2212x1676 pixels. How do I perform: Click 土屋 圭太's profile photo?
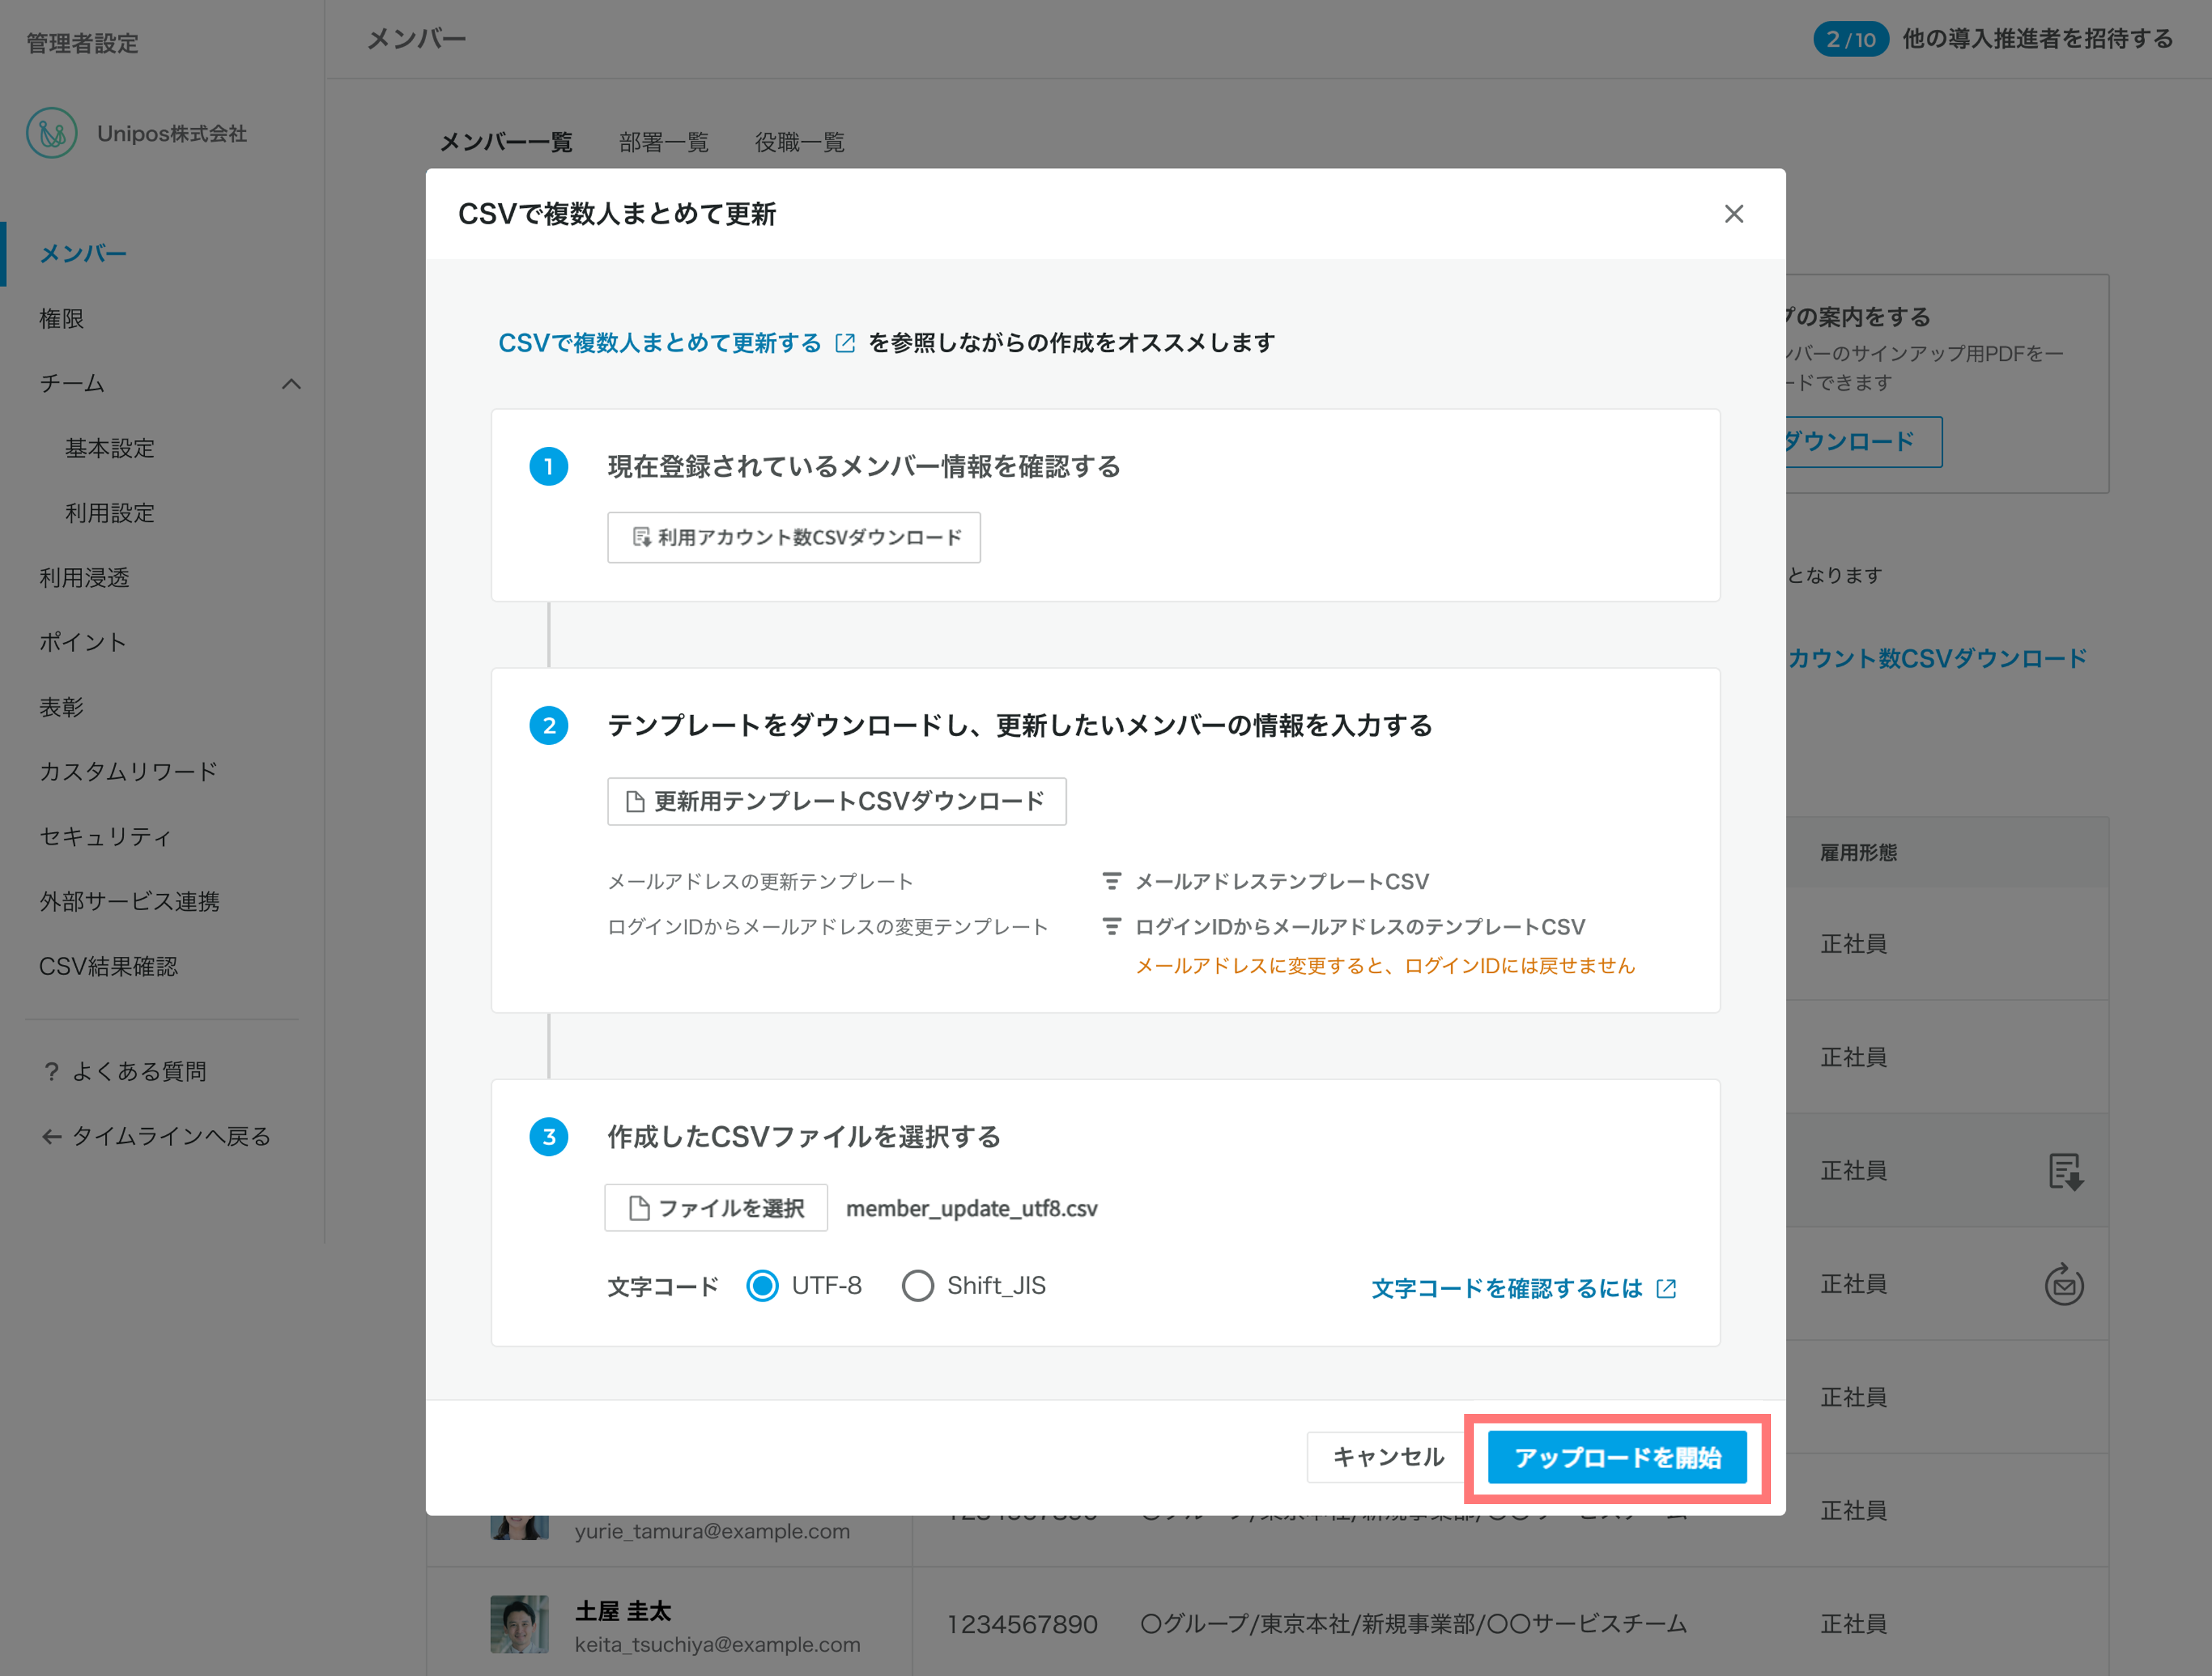[519, 1624]
